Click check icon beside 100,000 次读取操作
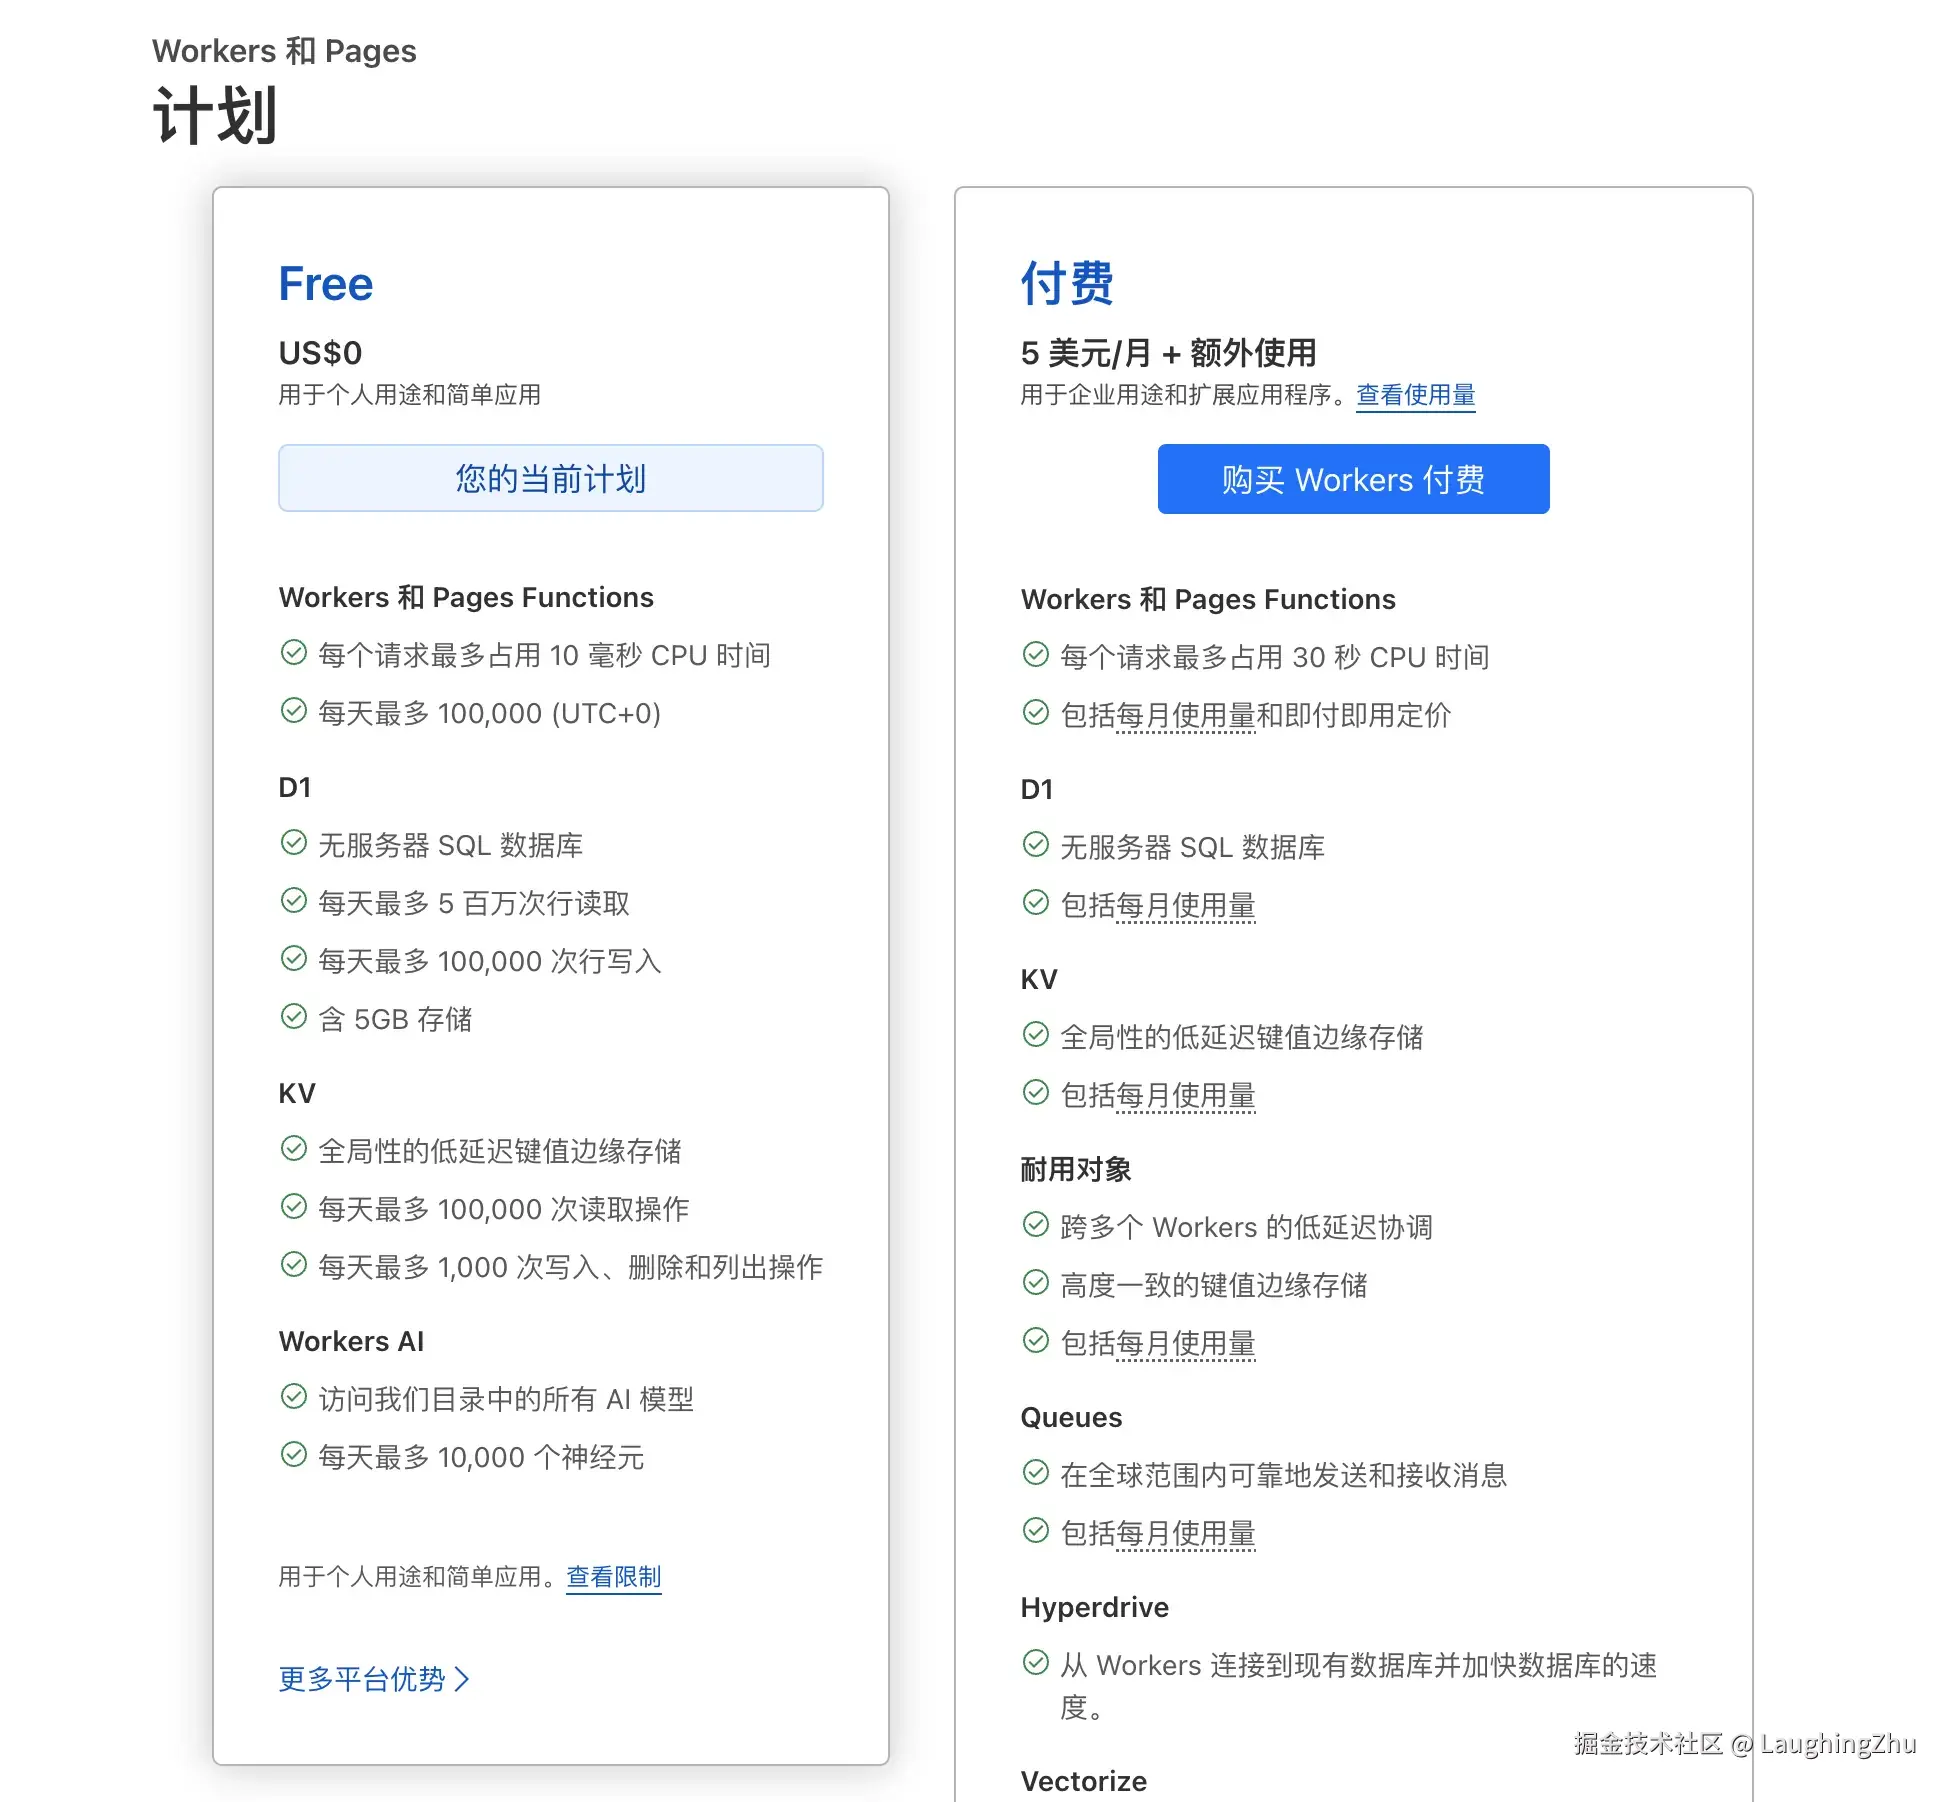 click(294, 1207)
